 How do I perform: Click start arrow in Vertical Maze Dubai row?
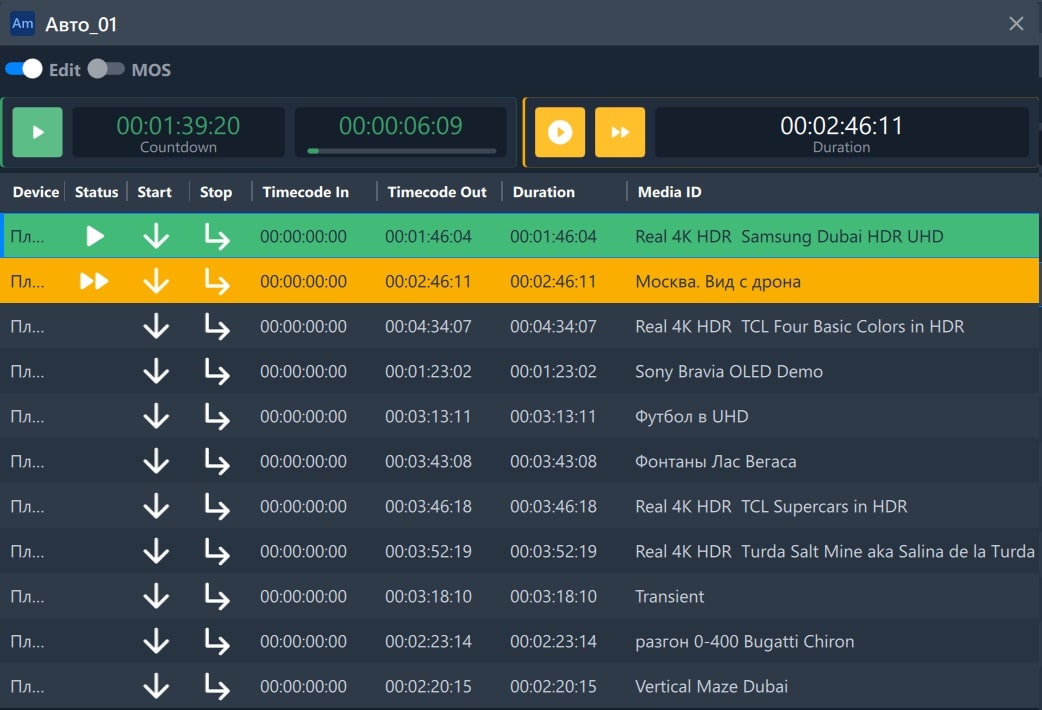point(156,686)
